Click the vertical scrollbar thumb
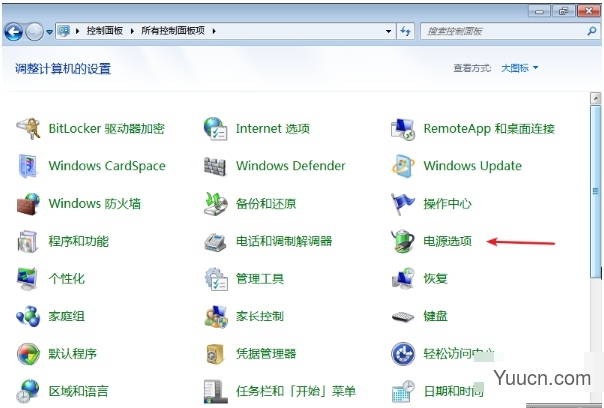 click(x=596, y=191)
